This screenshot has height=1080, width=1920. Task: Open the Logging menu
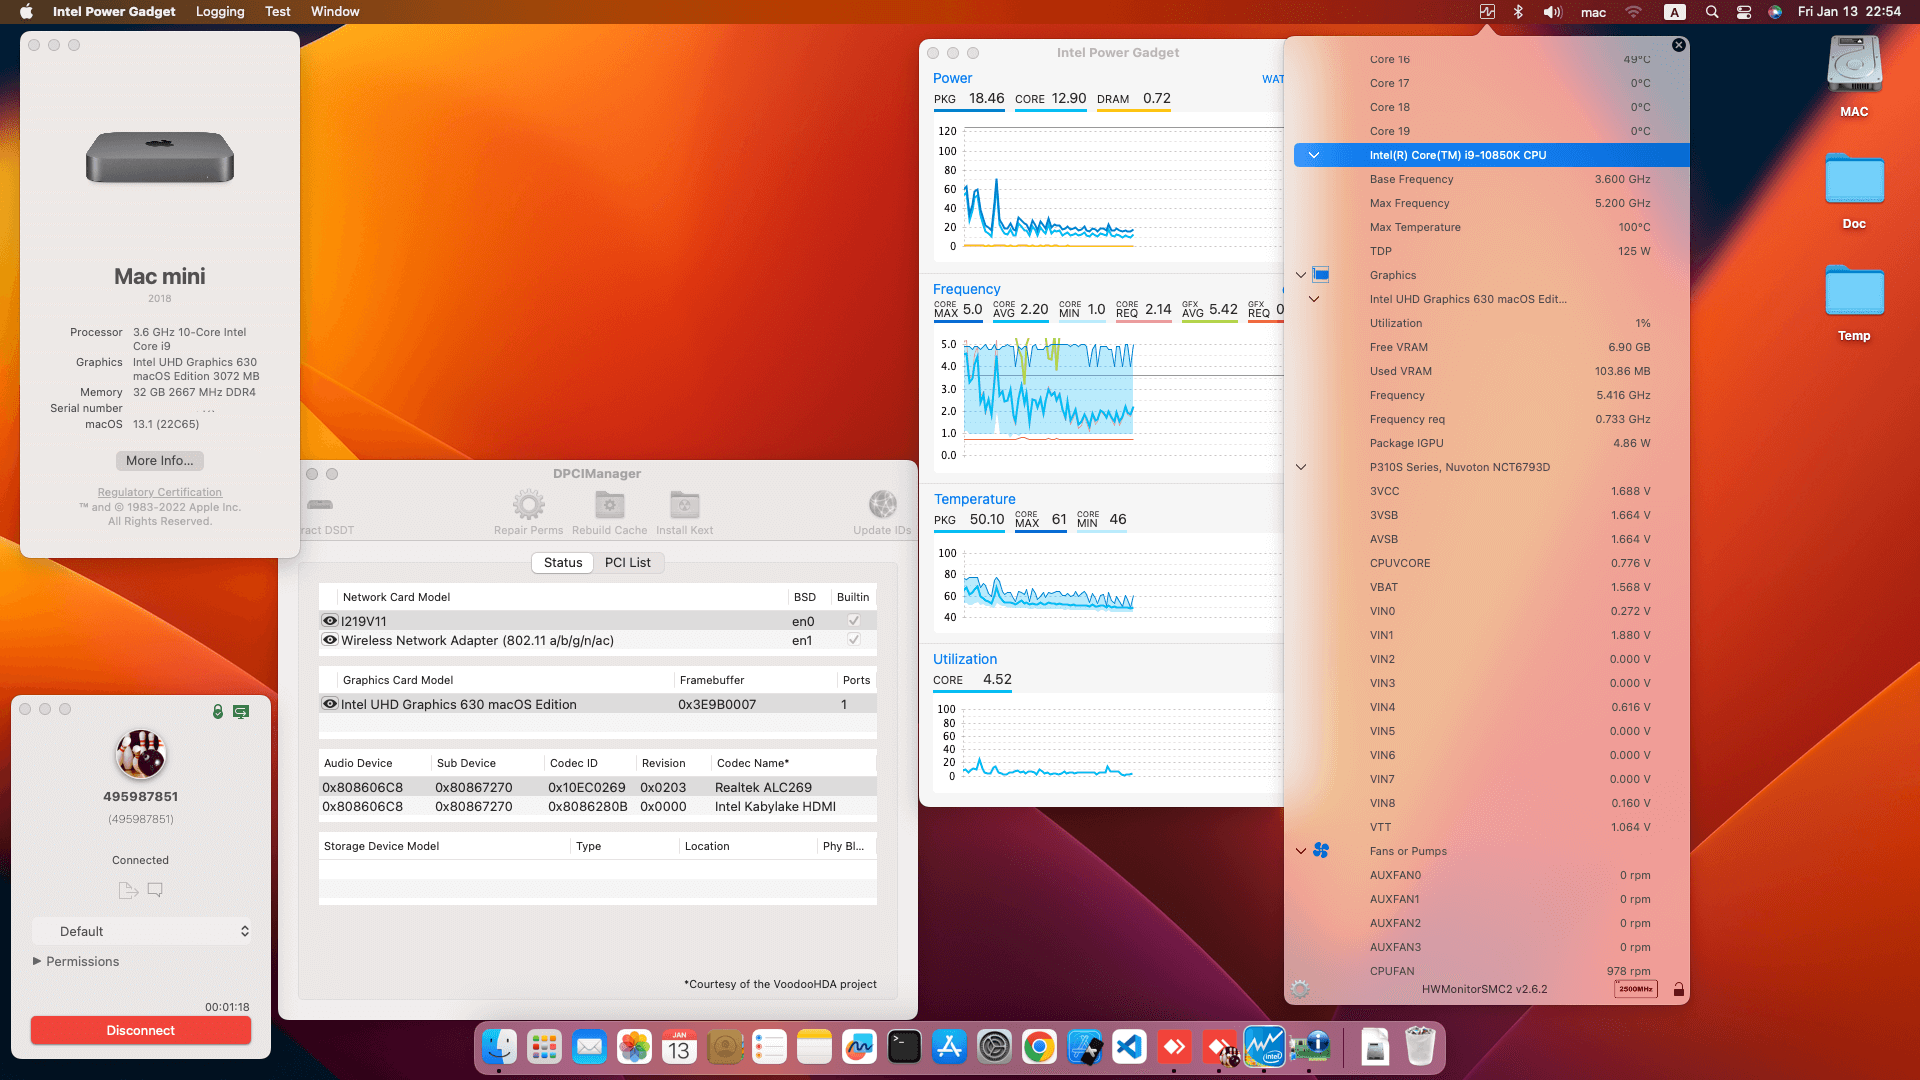coord(220,11)
